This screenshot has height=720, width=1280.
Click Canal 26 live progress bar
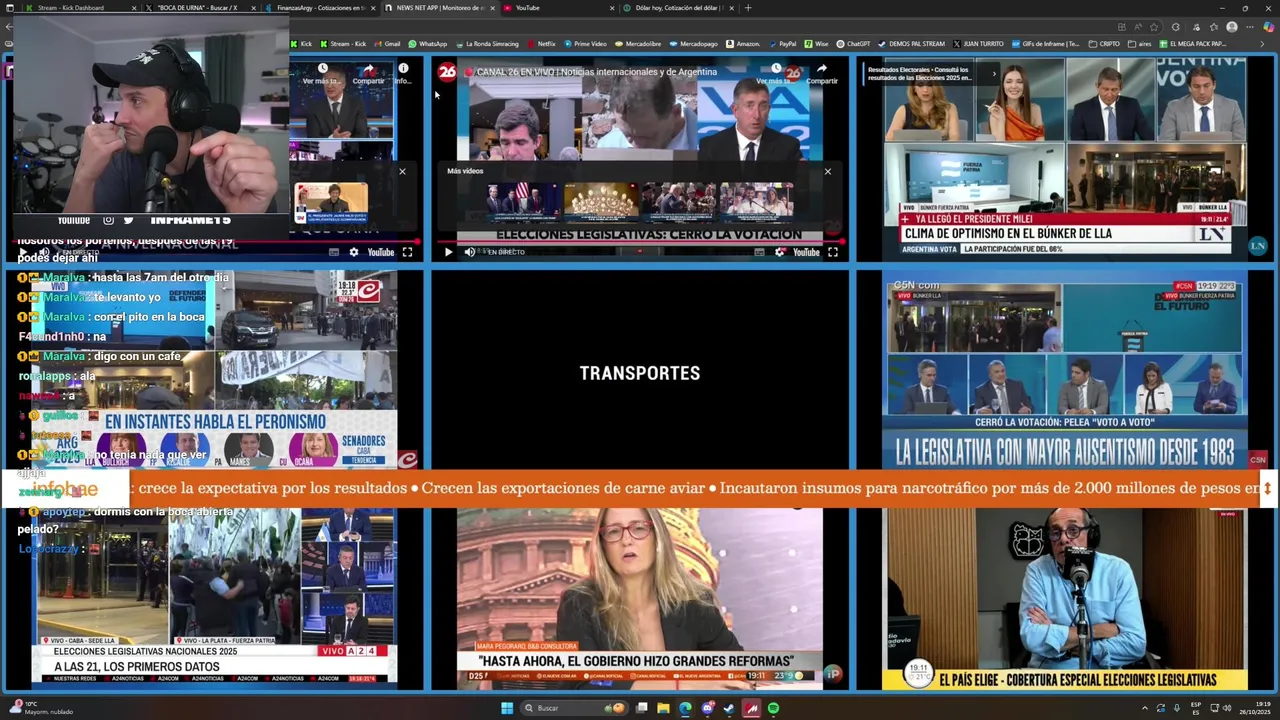(x=640, y=241)
